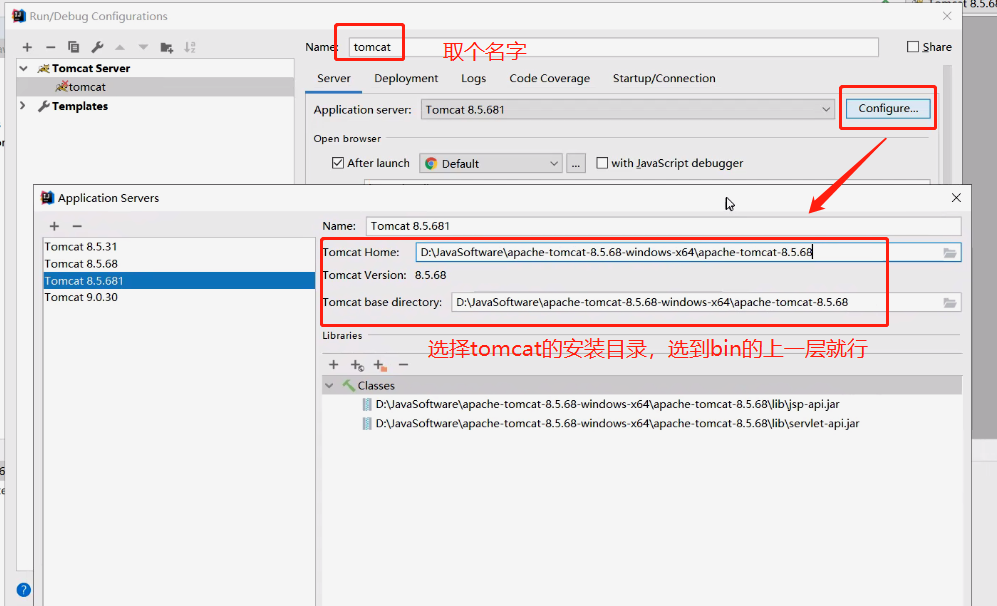Click the application server Name field
The width and height of the screenshot is (997, 606).
coord(663,226)
